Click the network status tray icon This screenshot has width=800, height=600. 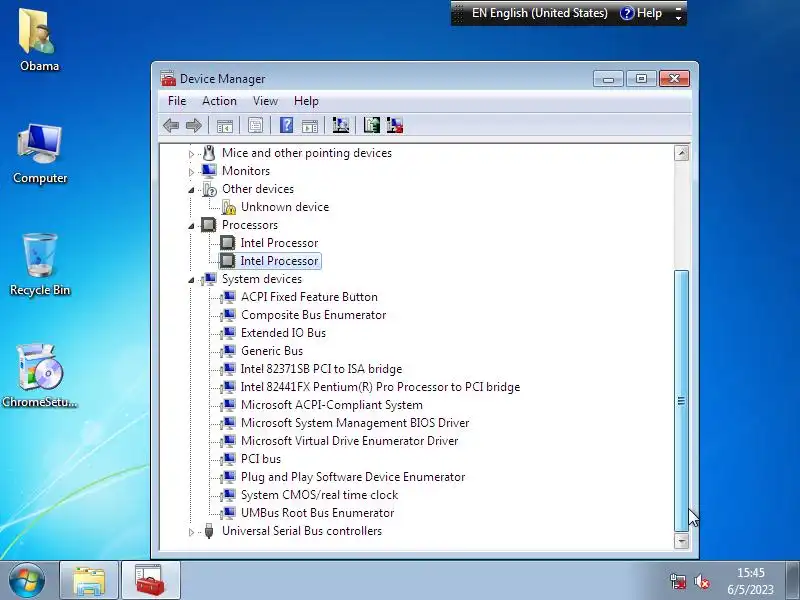[x=678, y=582]
